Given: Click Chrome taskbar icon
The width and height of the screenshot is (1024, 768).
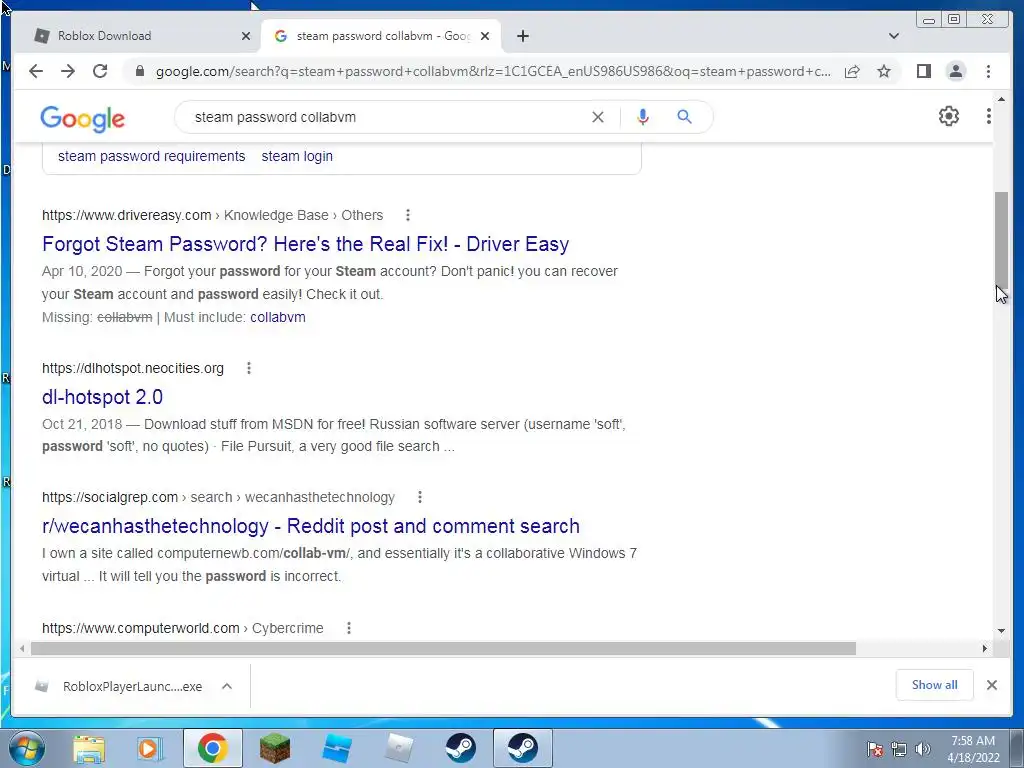Looking at the screenshot, I should pyautogui.click(x=212, y=748).
